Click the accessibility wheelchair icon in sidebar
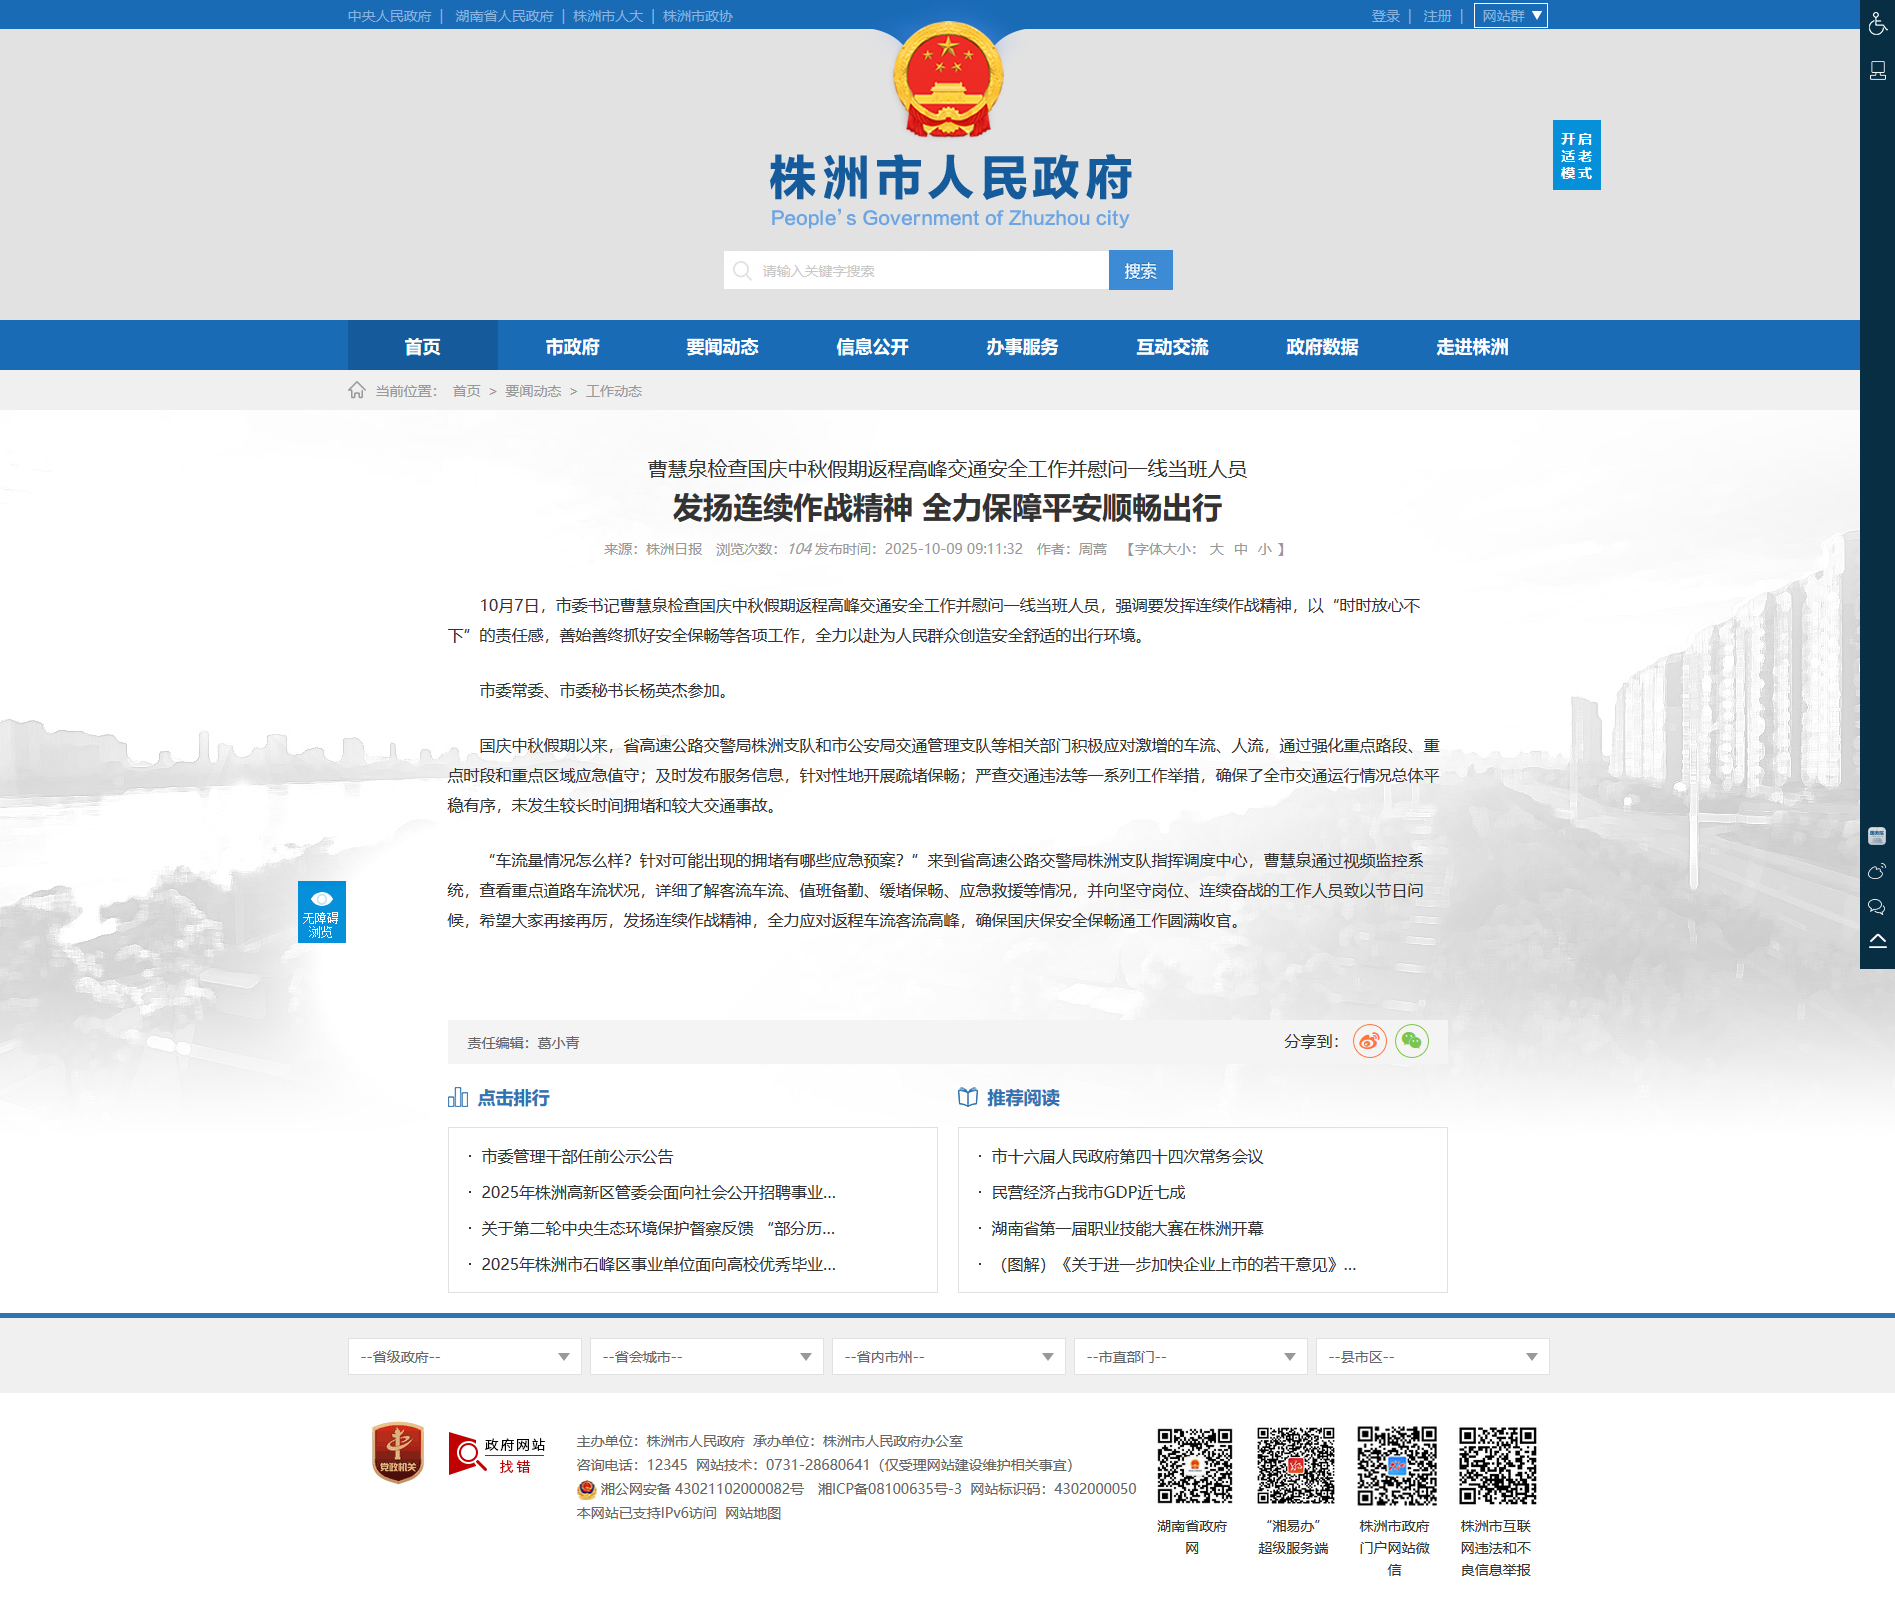The width and height of the screenshot is (1895, 1611). 1877,22
